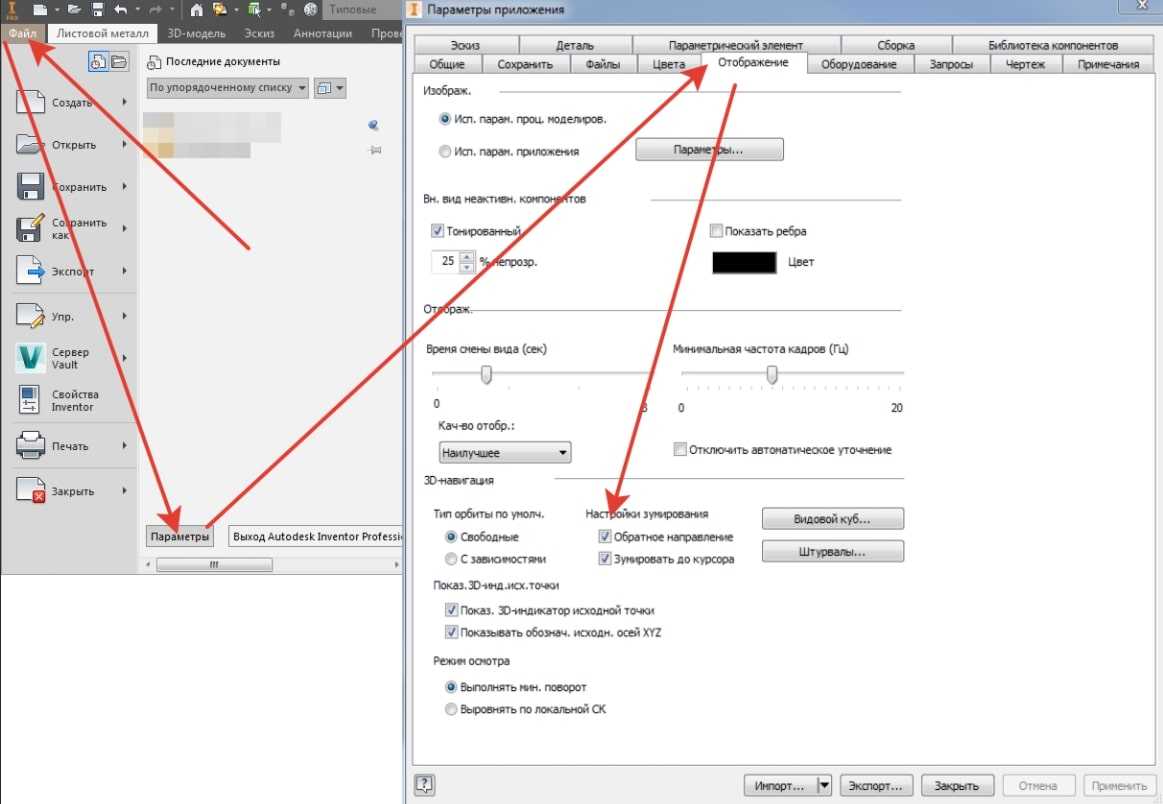Switch to the 'Цвета' tab
Screen dimensions: 1163x804
669,64
